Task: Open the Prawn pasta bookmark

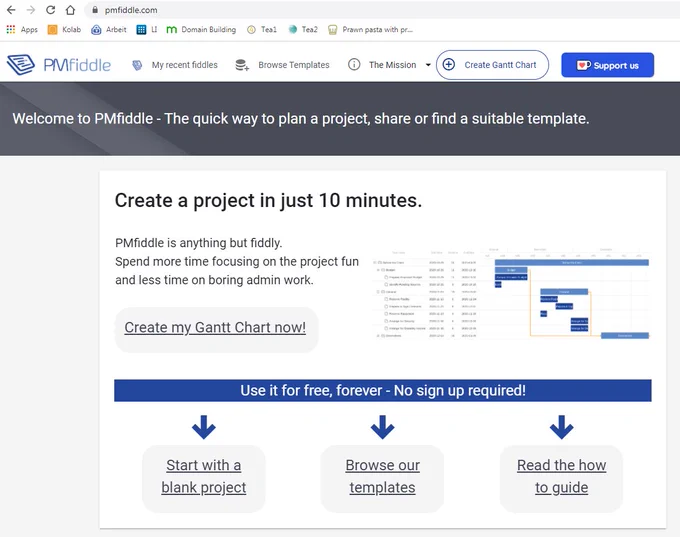Action: pos(370,29)
